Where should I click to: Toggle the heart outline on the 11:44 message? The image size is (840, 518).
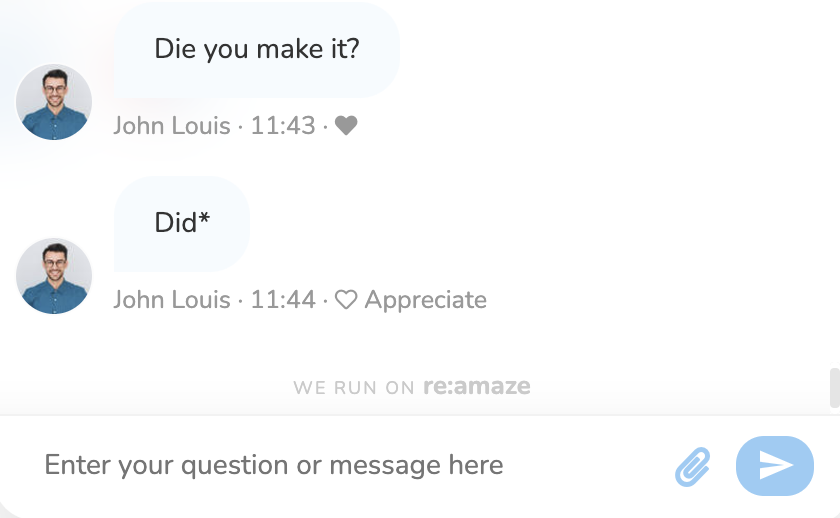pos(346,300)
